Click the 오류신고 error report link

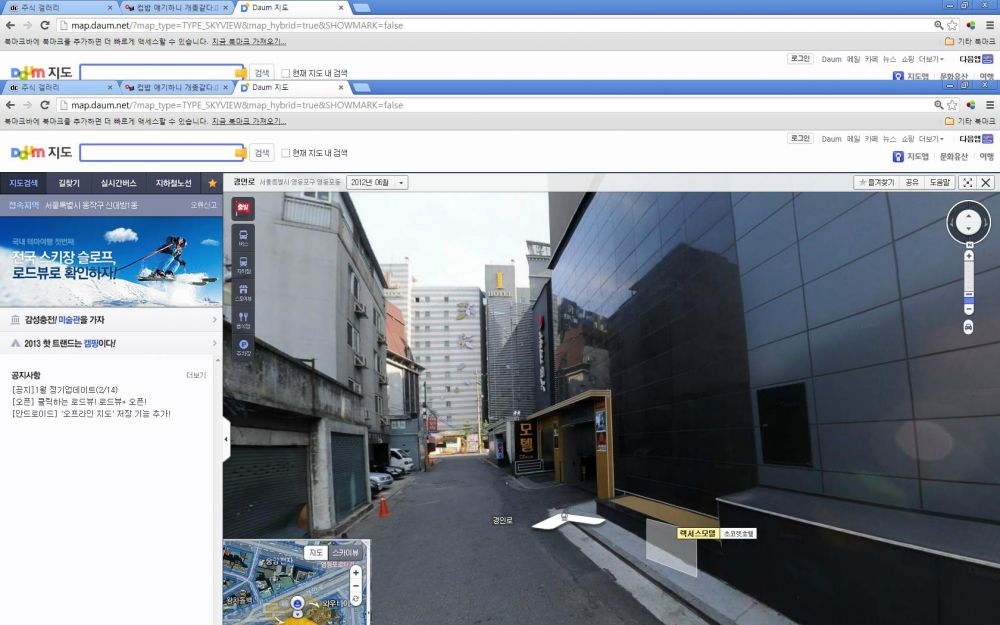coord(203,205)
